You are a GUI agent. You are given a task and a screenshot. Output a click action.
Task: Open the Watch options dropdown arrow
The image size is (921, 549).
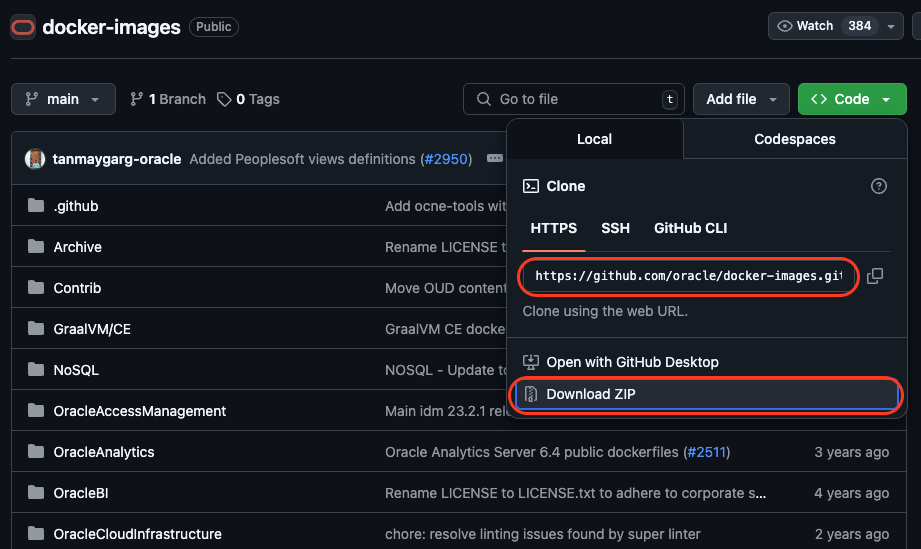(x=891, y=26)
